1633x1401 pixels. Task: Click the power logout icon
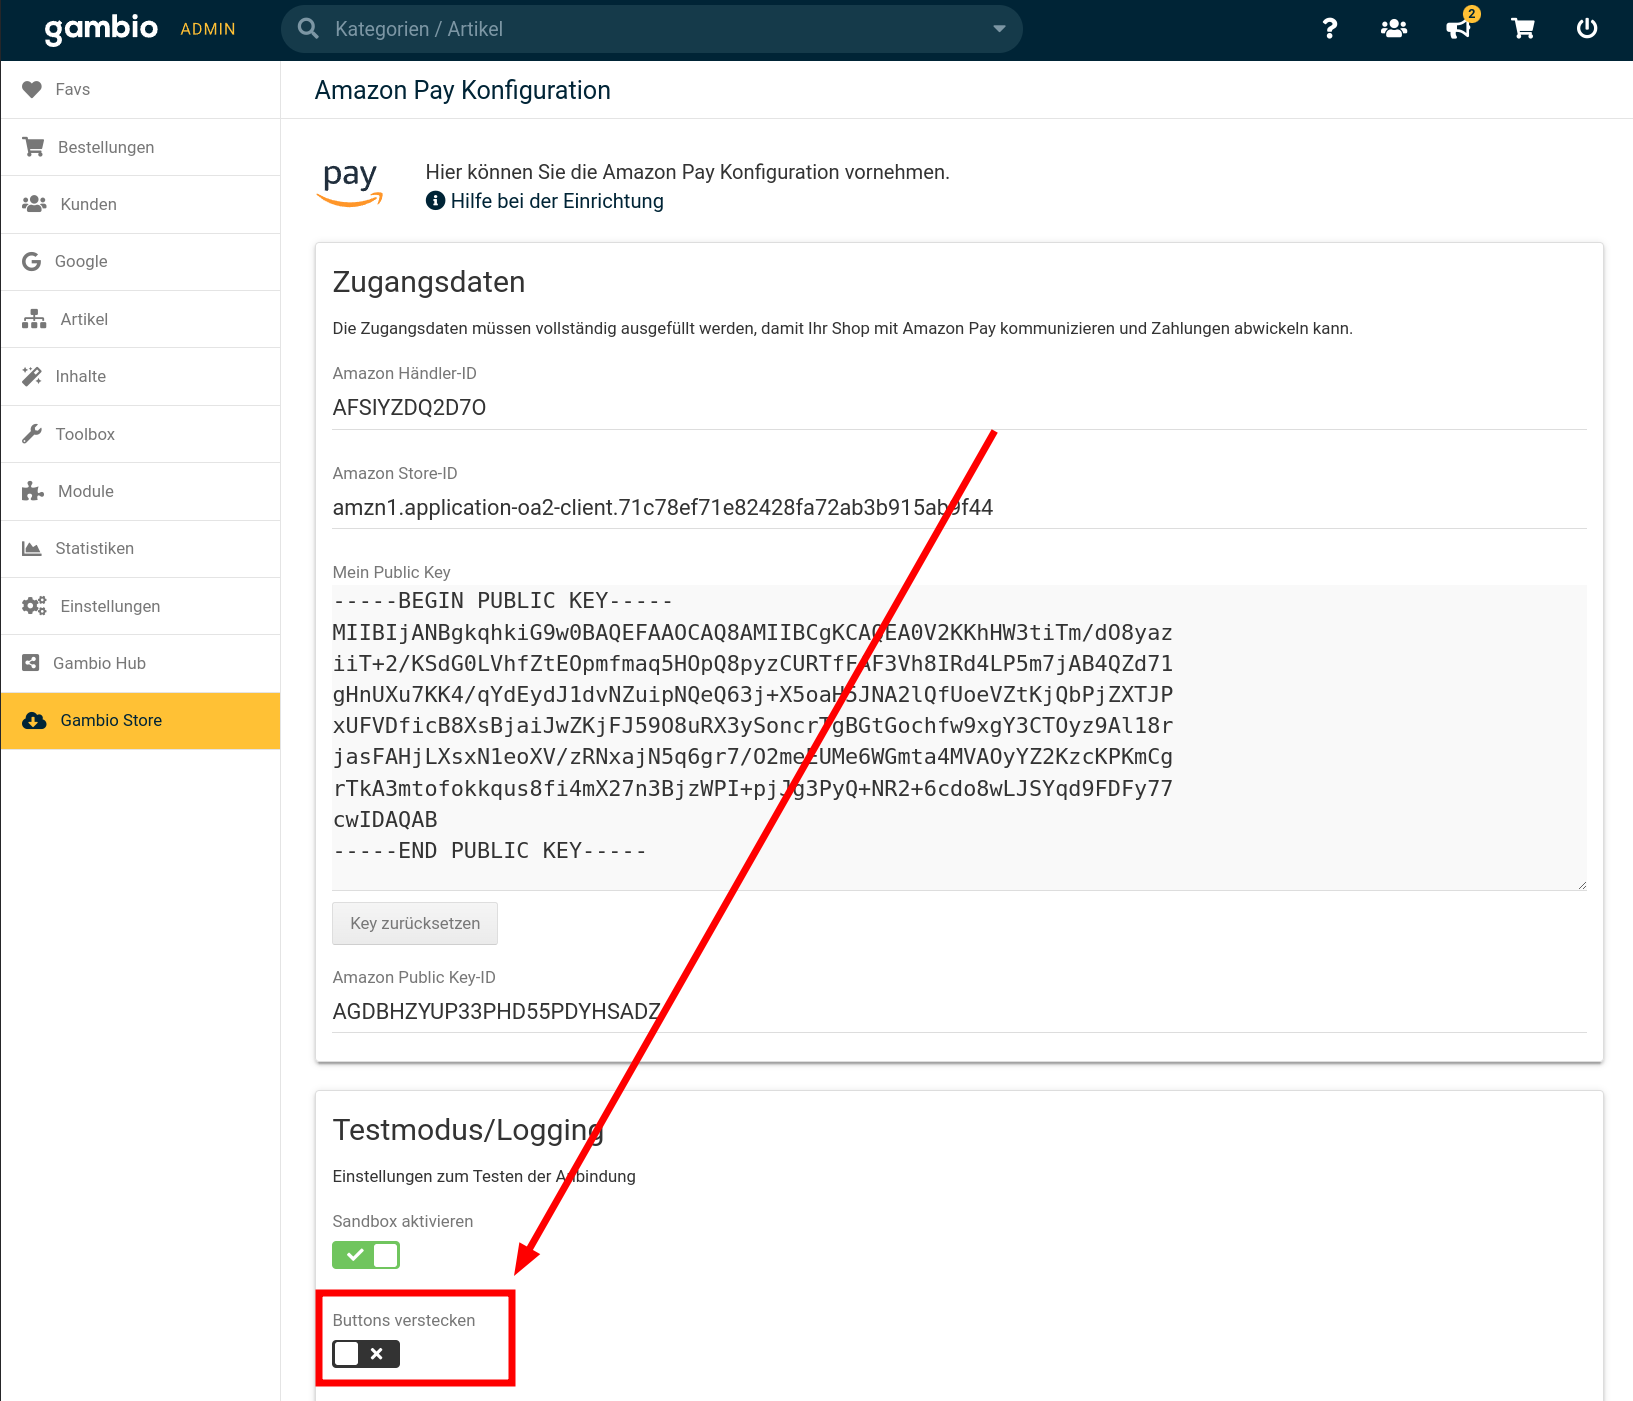(x=1587, y=29)
